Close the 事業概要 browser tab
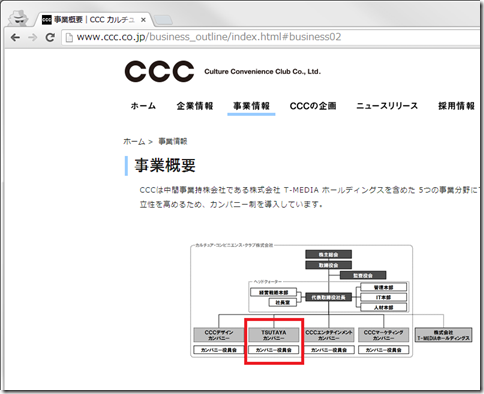 143,20
